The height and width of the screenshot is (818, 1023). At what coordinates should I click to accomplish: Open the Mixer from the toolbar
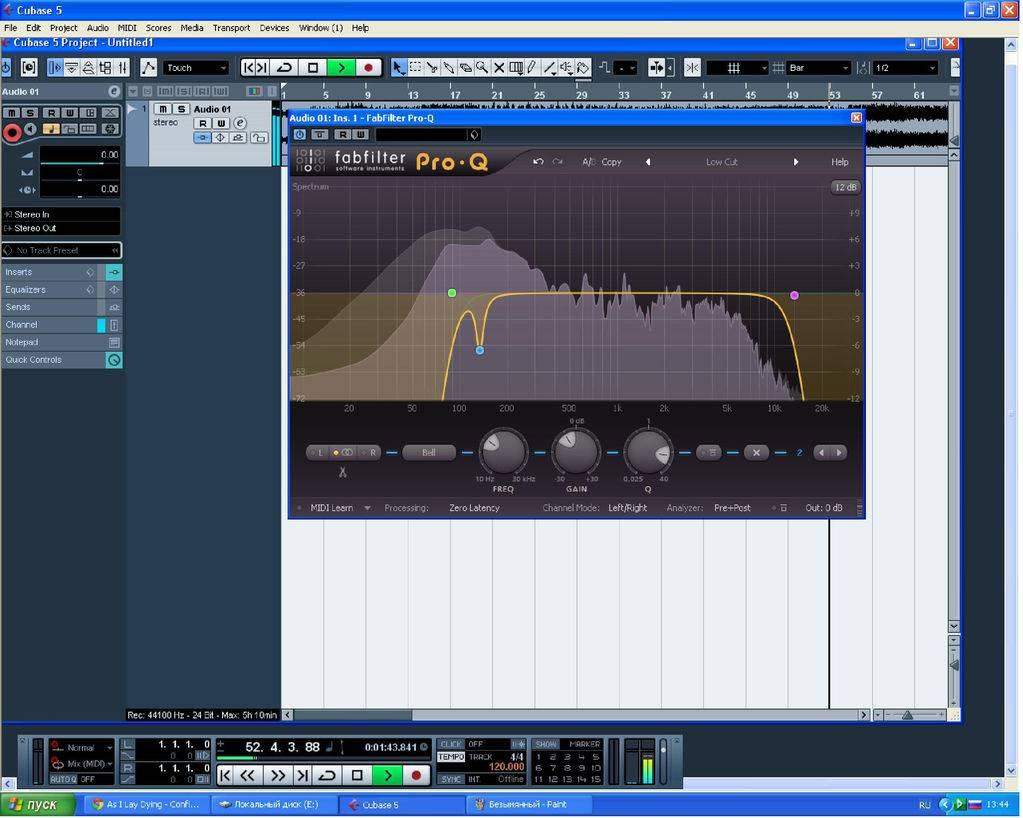pyautogui.click(x=123, y=68)
